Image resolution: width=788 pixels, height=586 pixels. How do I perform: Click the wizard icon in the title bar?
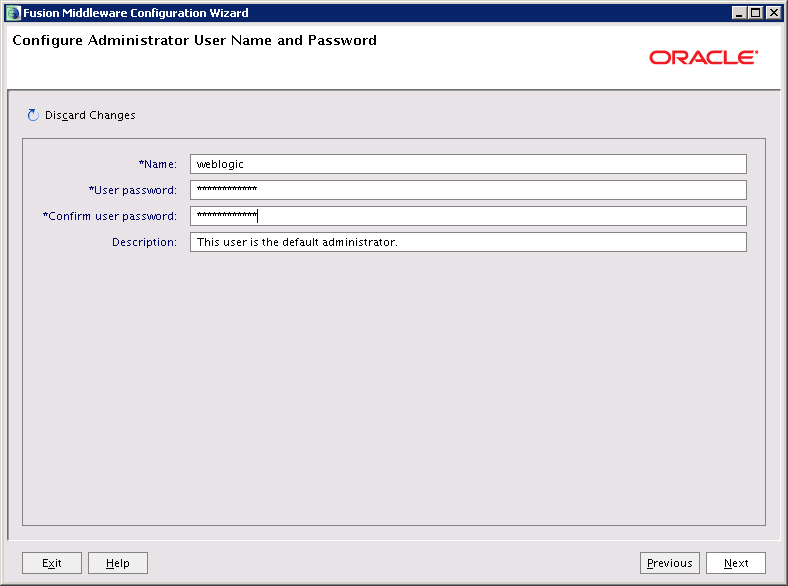pos(13,13)
